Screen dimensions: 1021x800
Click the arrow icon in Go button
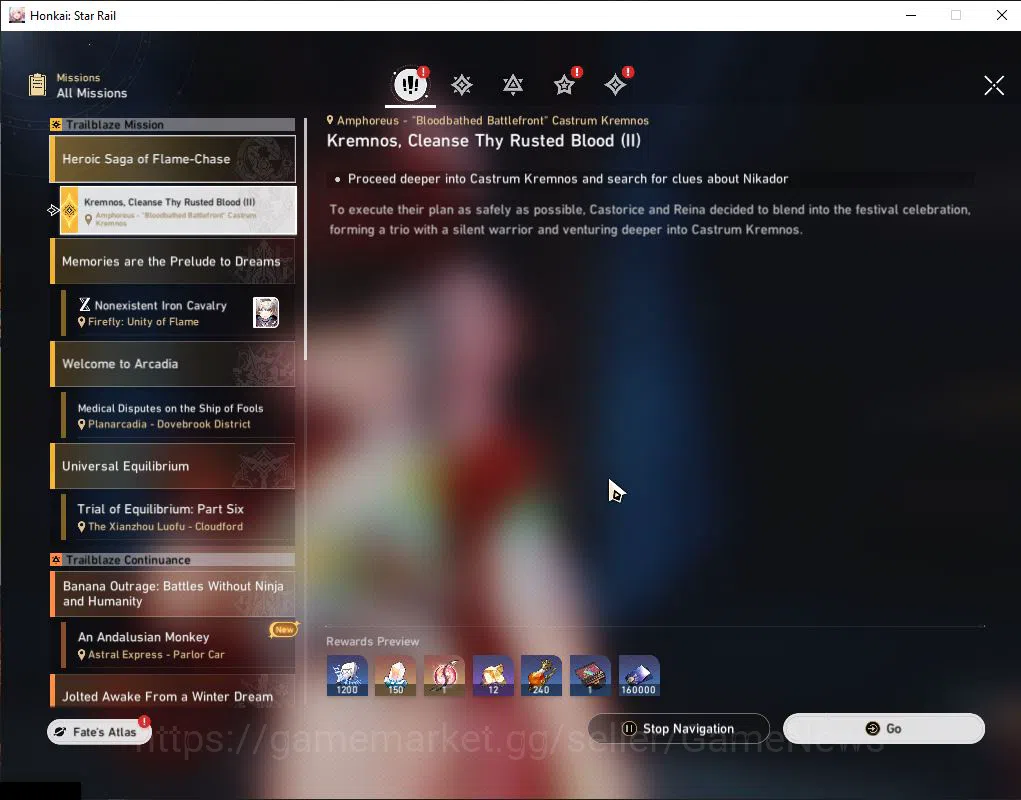coord(873,728)
